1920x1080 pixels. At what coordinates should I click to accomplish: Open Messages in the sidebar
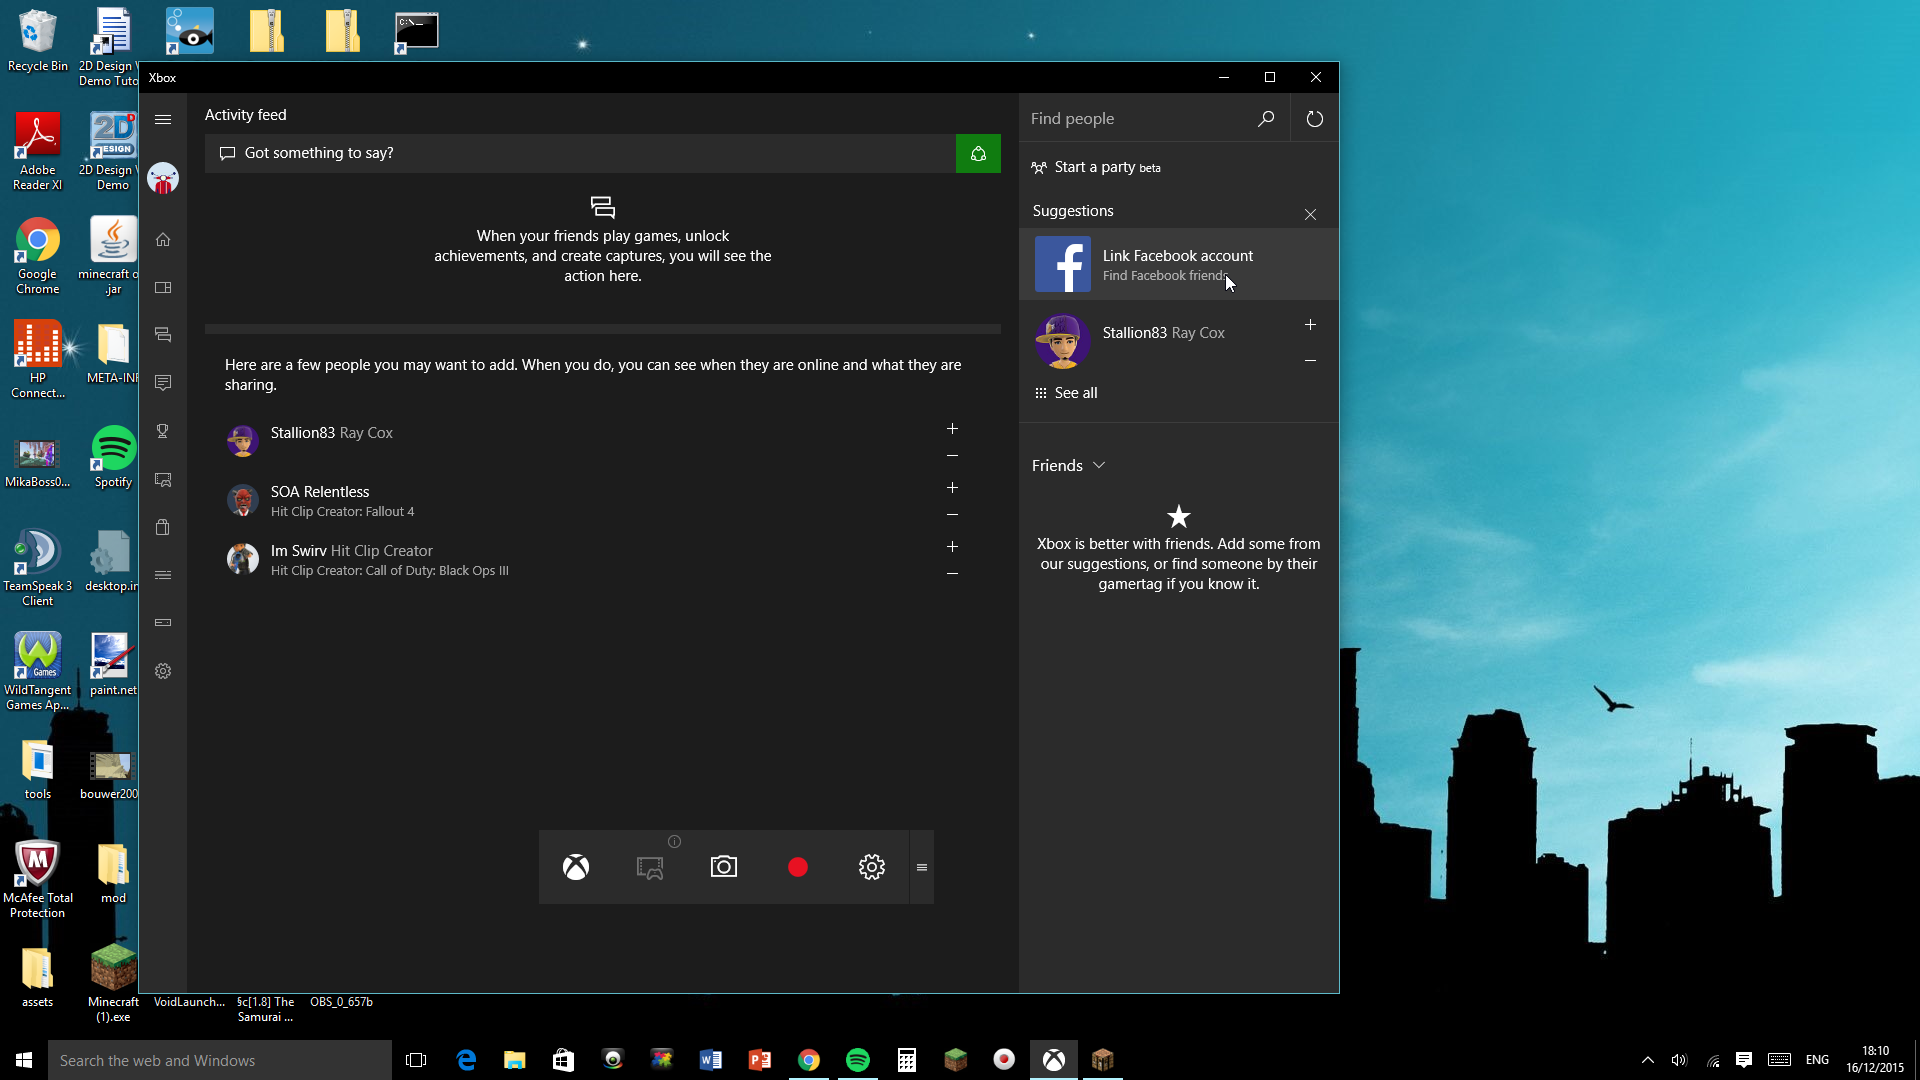click(x=163, y=383)
